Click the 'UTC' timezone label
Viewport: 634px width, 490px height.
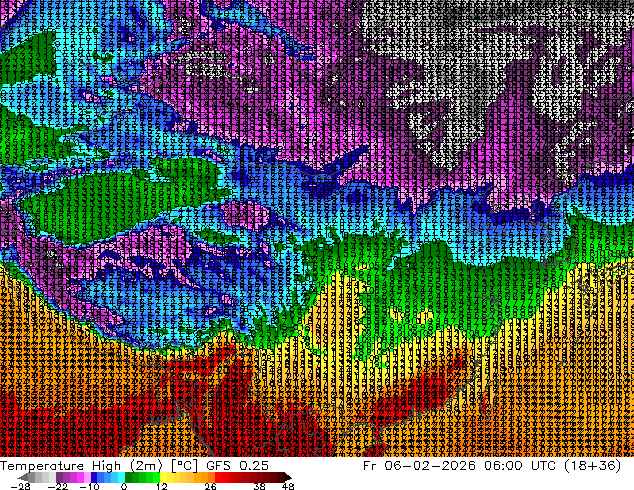(545, 466)
